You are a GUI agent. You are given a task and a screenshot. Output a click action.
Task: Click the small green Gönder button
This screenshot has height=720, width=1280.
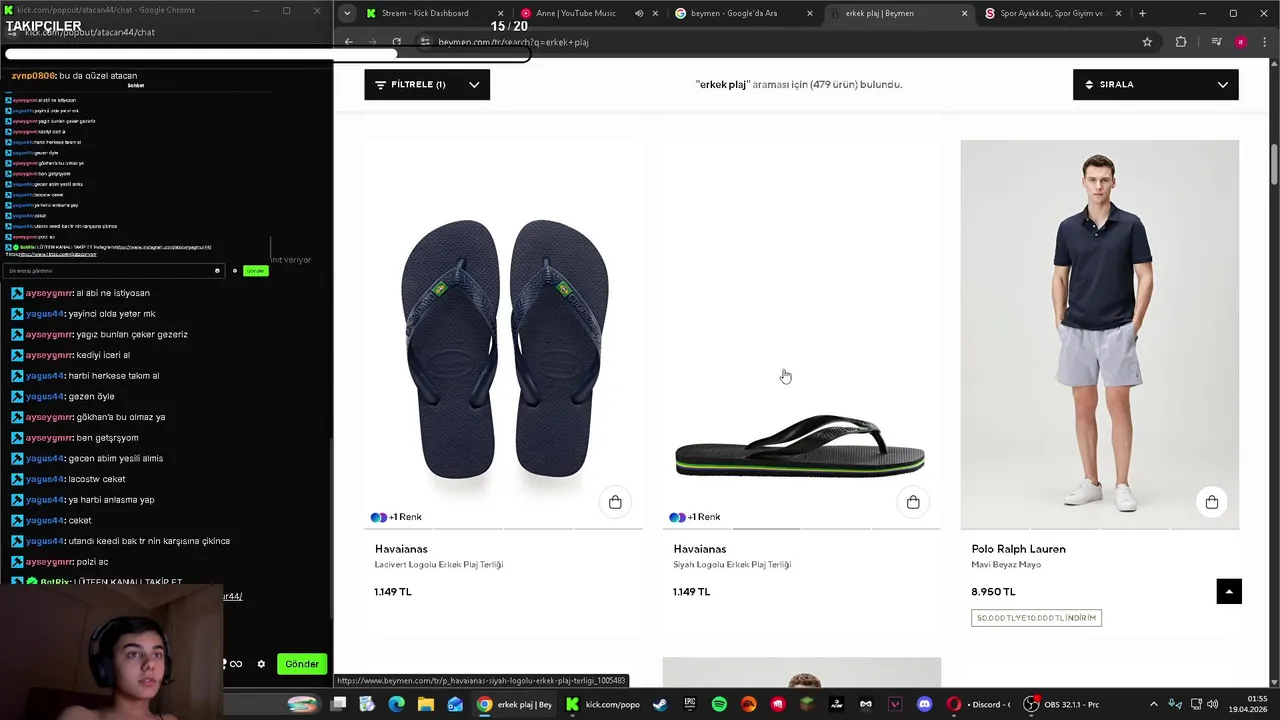tap(256, 271)
